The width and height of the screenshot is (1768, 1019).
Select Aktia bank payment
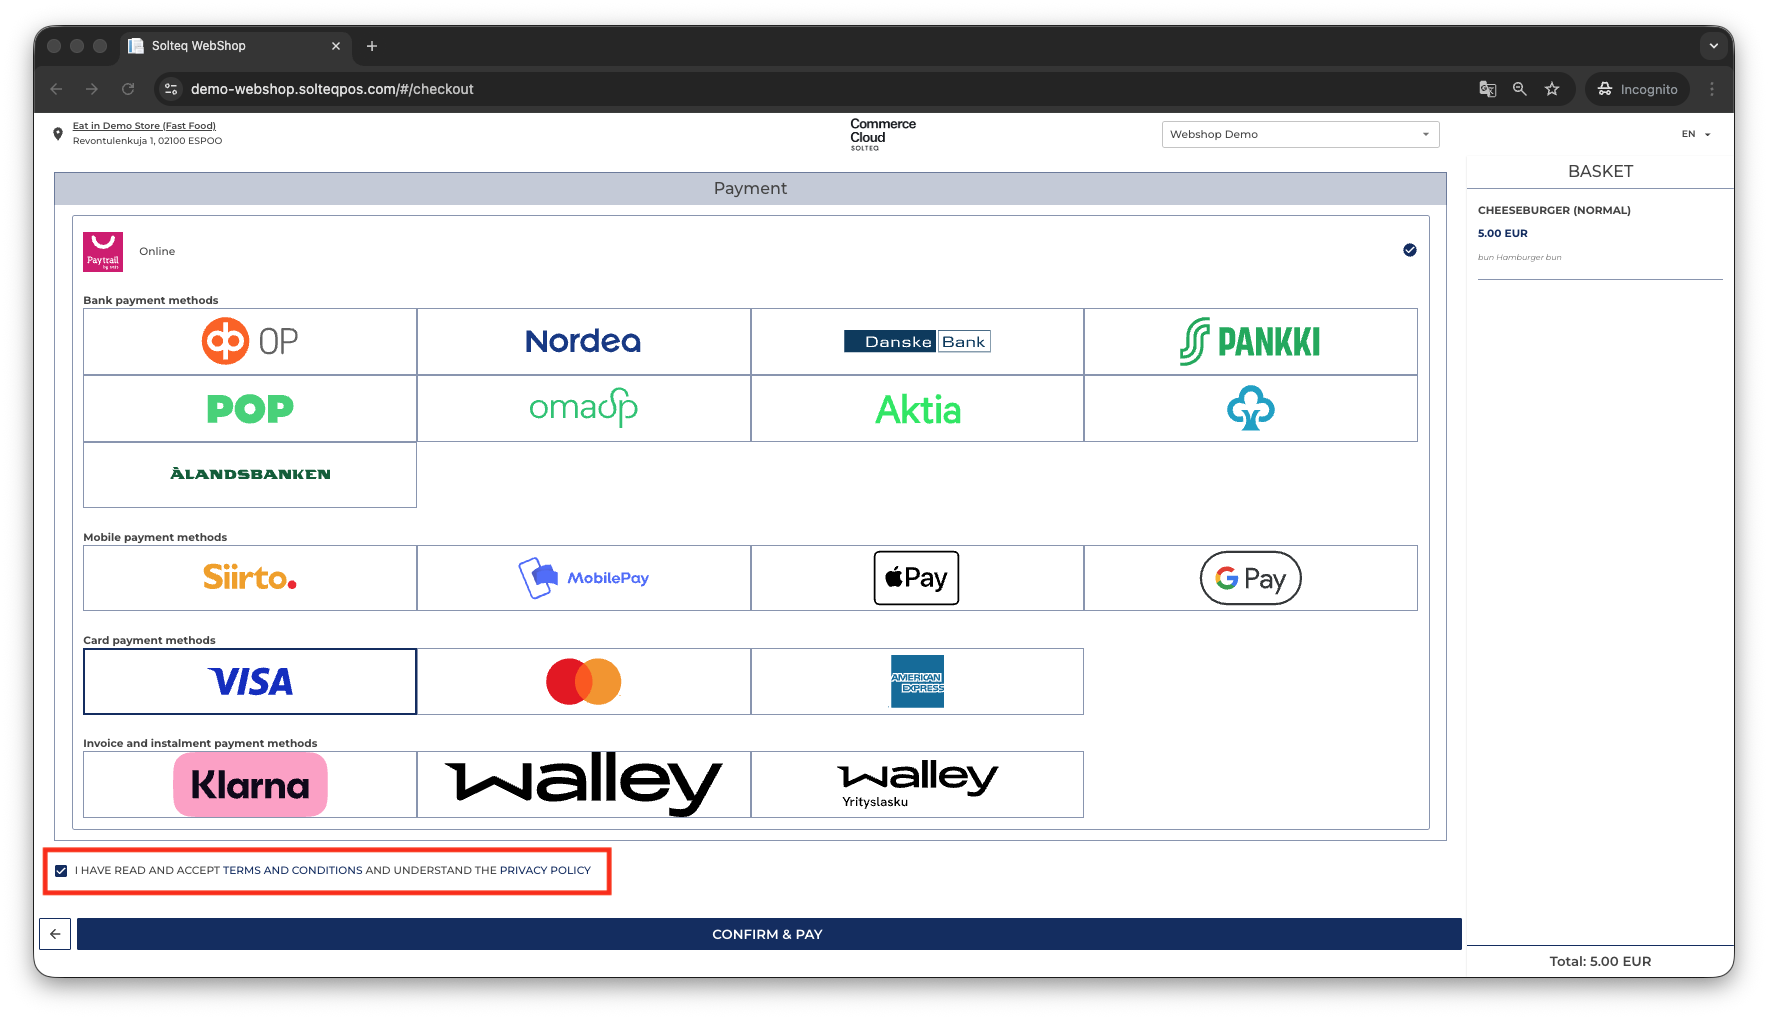tap(917, 409)
